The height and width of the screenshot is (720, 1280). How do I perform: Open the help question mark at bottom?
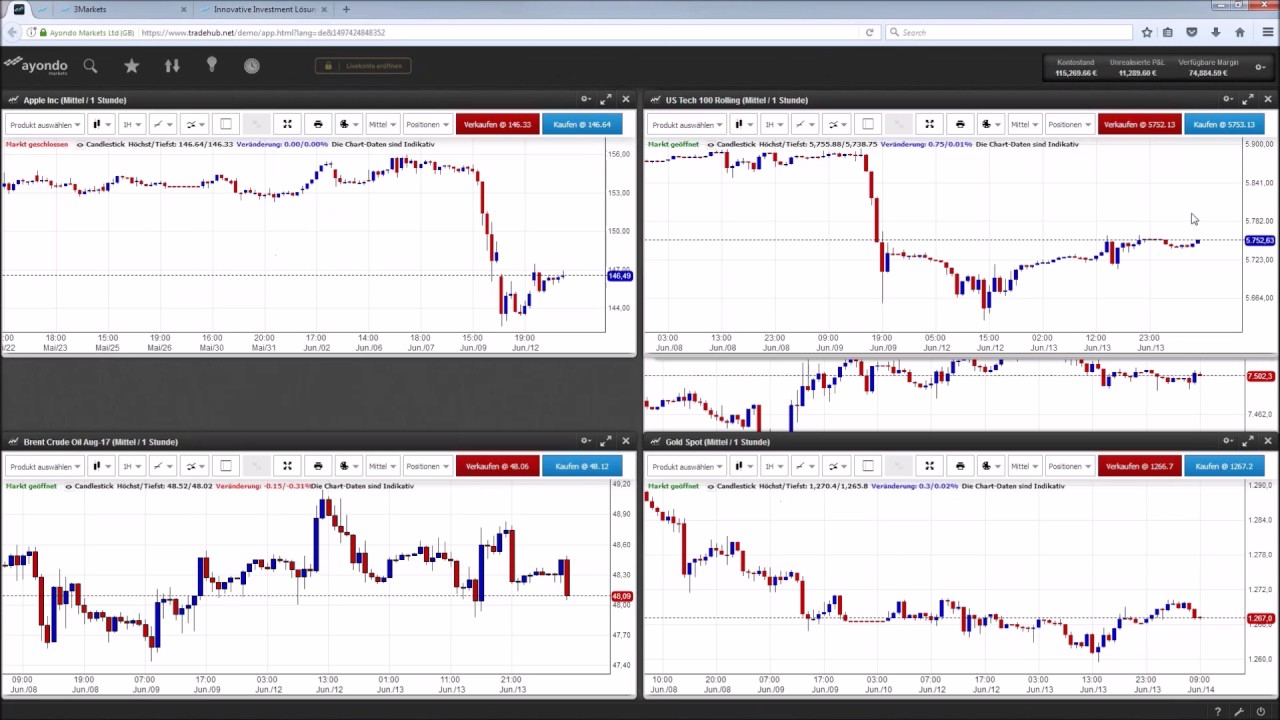pyautogui.click(x=1217, y=712)
